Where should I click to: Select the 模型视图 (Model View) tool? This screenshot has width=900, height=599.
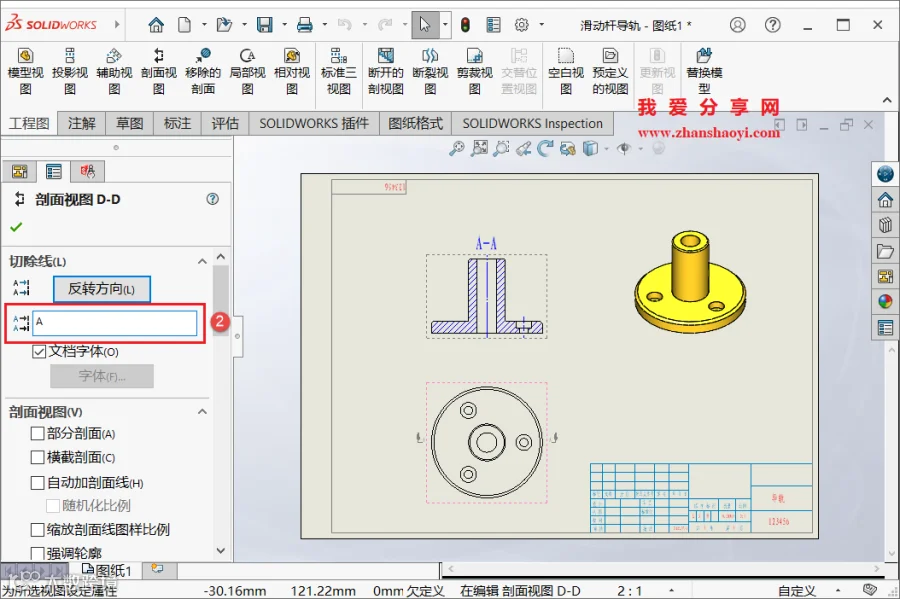tap(25, 71)
